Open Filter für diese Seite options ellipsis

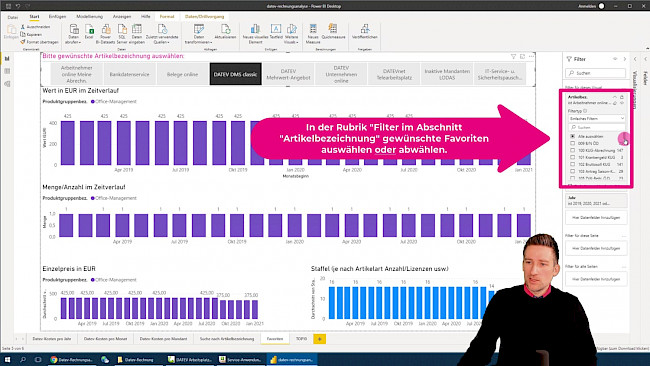[624, 235]
